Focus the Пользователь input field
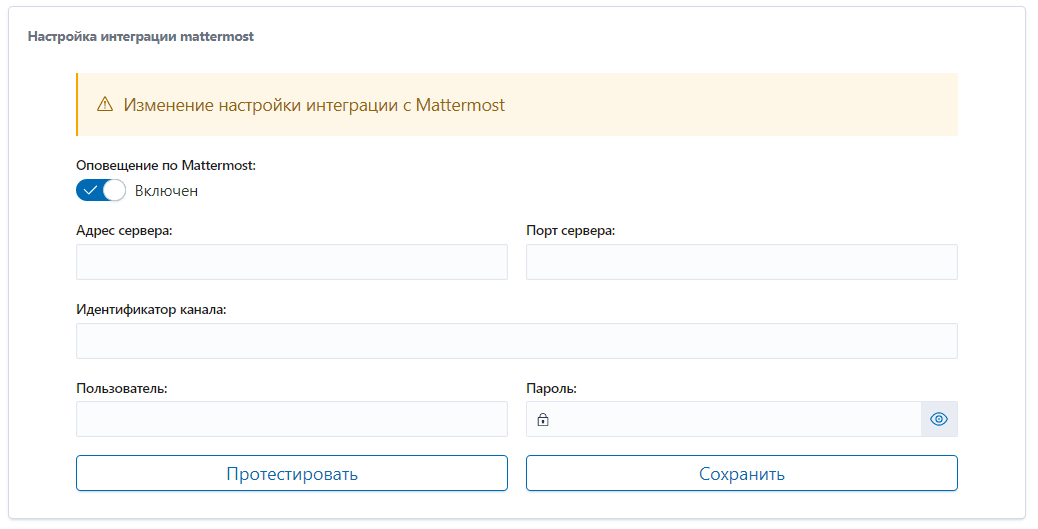Screen dimensions: 1038x529 pyautogui.click(x=292, y=419)
